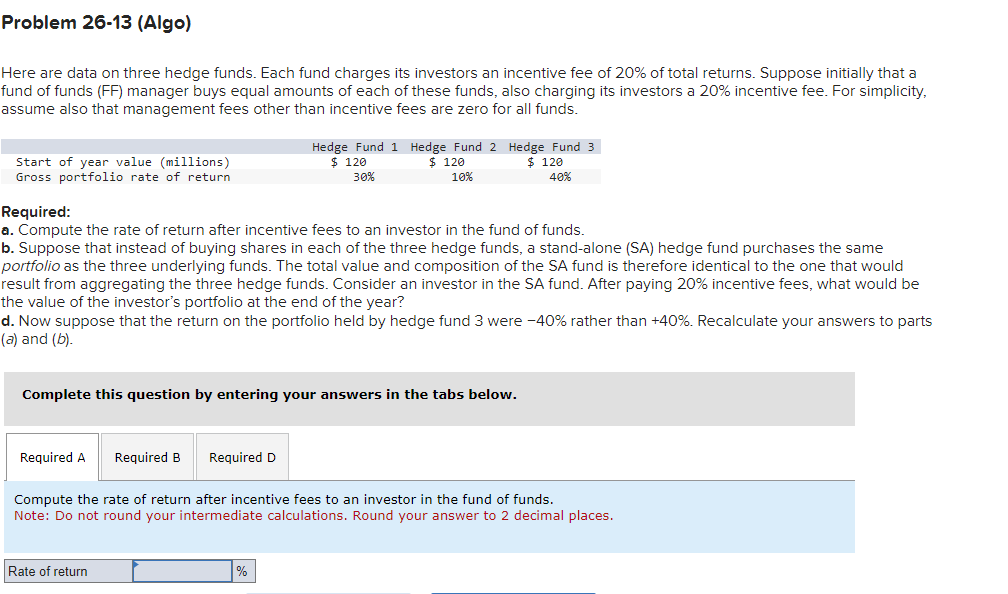Click the Complete this question banner text
The image size is (1008, 594).
point(269,394)
